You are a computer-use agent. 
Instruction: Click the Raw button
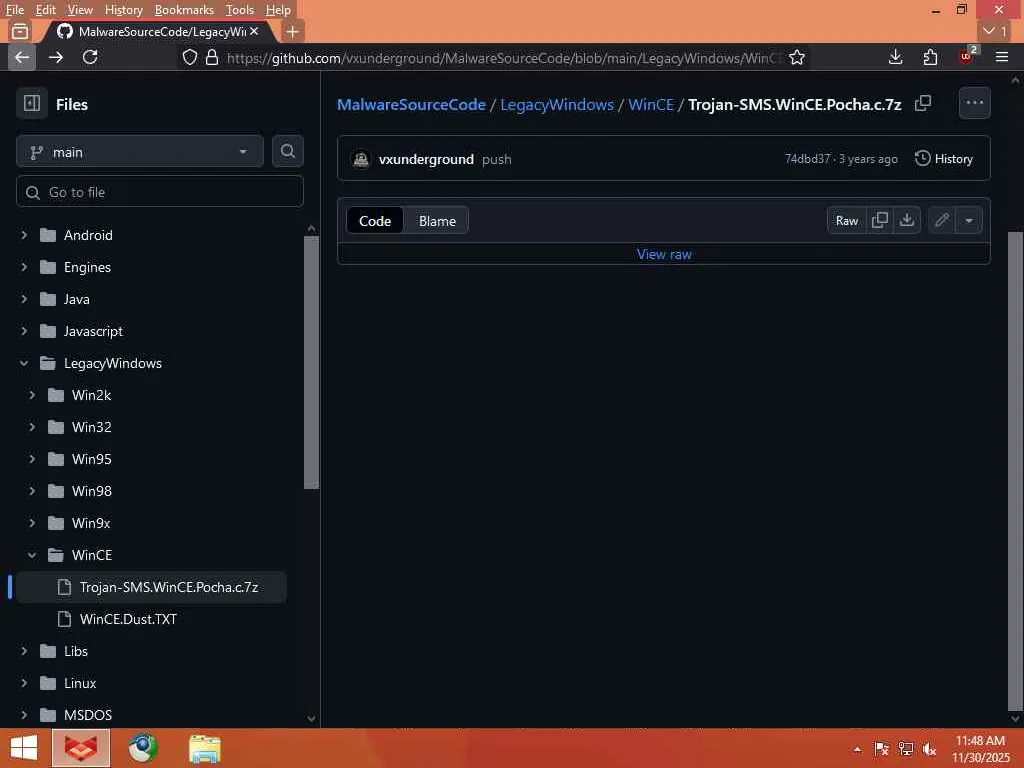point(846,220)
